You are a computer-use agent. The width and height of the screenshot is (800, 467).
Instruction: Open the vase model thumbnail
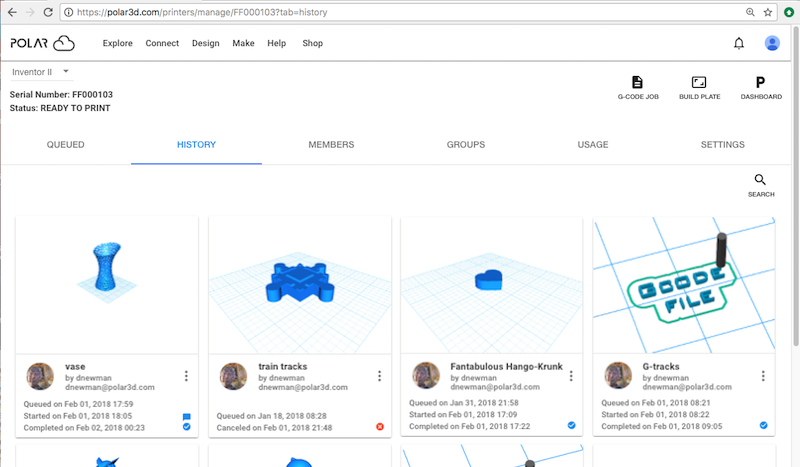pyautogui.click(x=107, y=285)
